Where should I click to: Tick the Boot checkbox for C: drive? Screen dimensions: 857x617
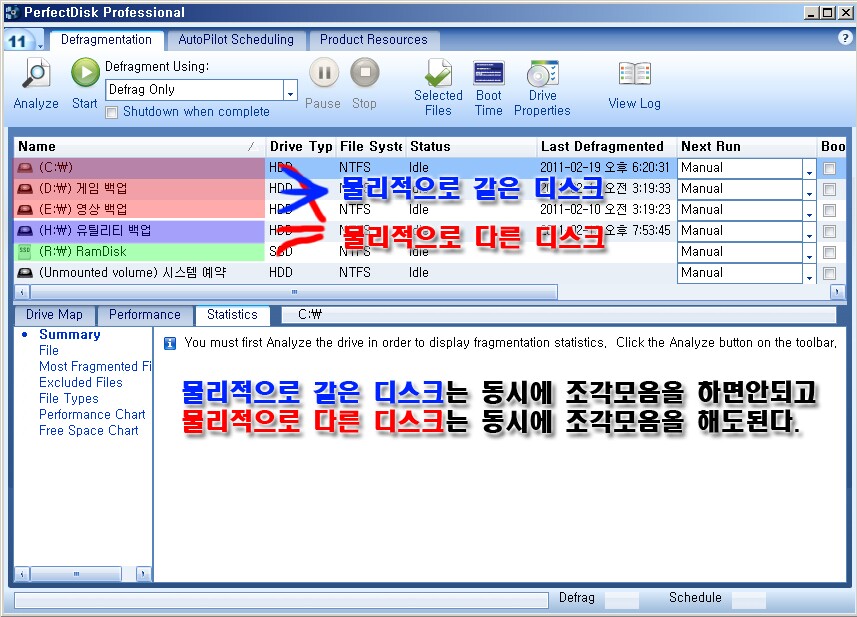click(829, 168)
